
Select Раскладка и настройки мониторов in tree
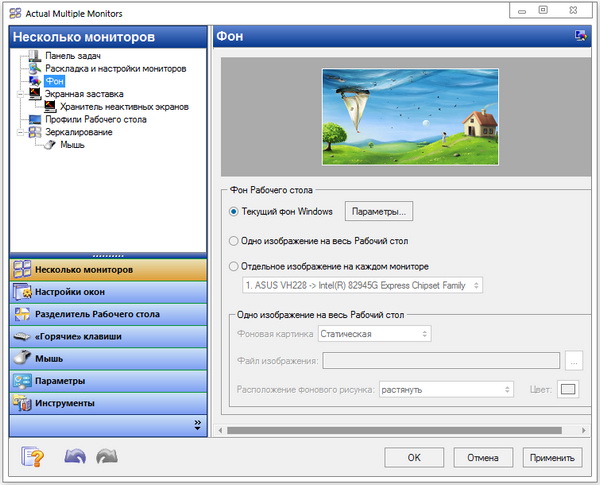pyautogui.click(x=115, y=69)
